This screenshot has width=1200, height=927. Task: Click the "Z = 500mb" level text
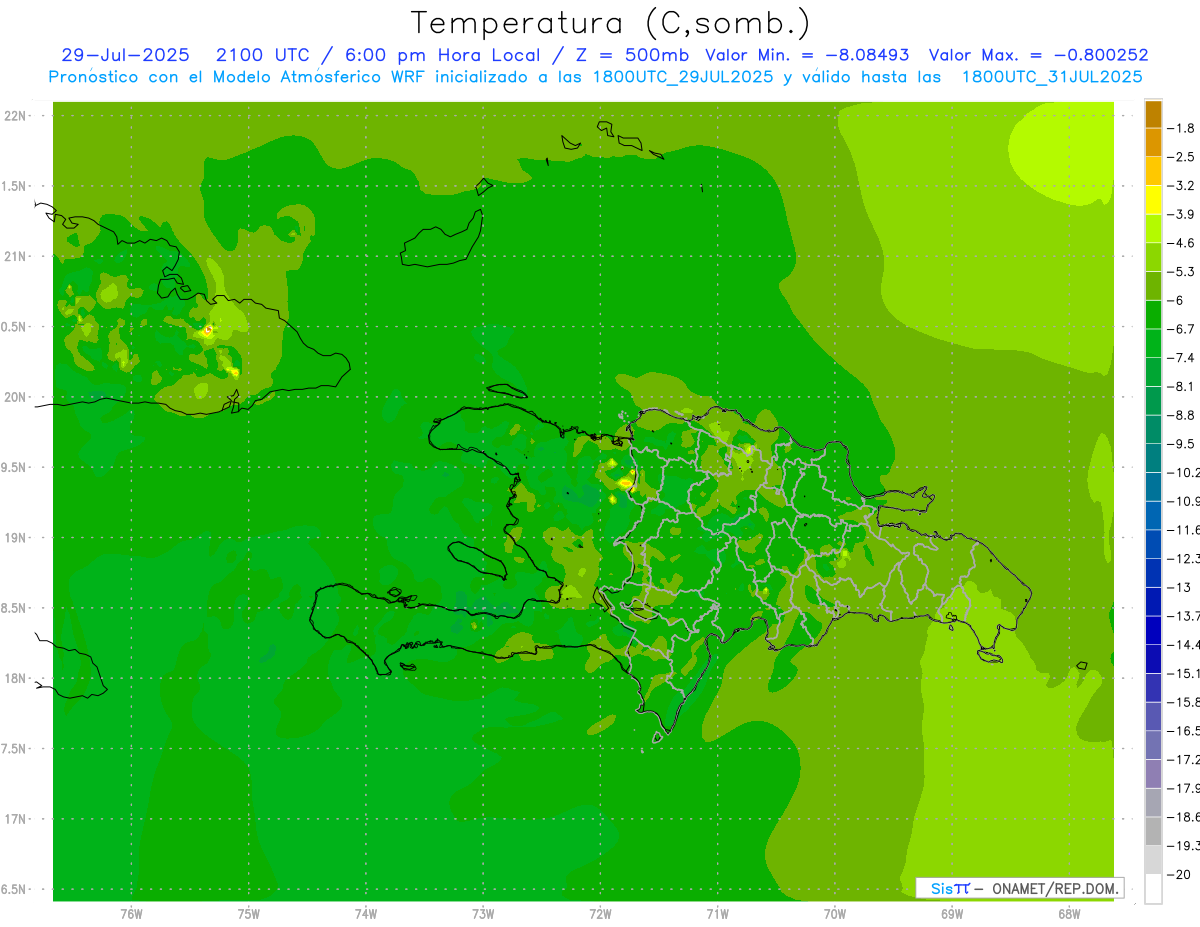click(628, 55)
